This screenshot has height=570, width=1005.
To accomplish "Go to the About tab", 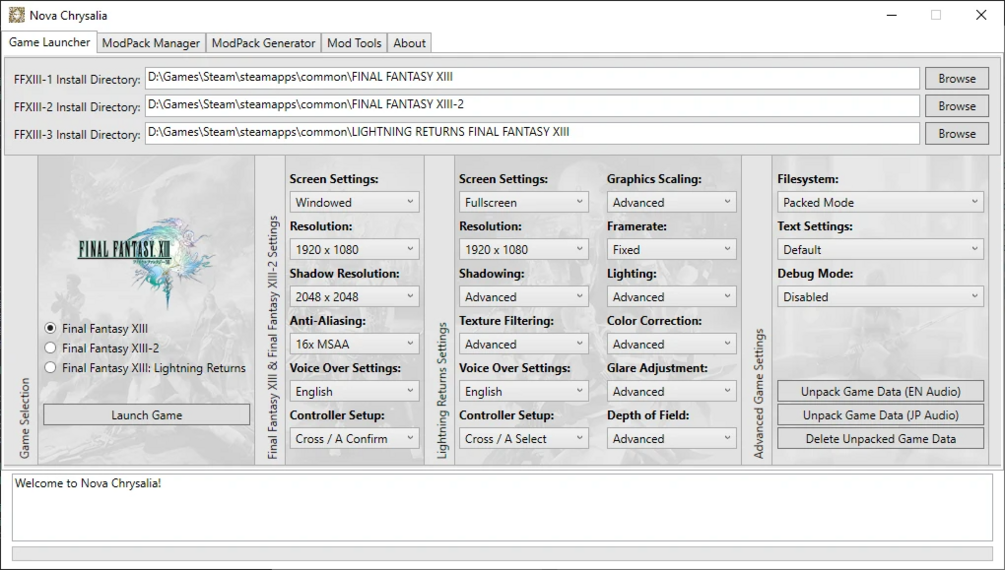I will (x=410, y=43).
